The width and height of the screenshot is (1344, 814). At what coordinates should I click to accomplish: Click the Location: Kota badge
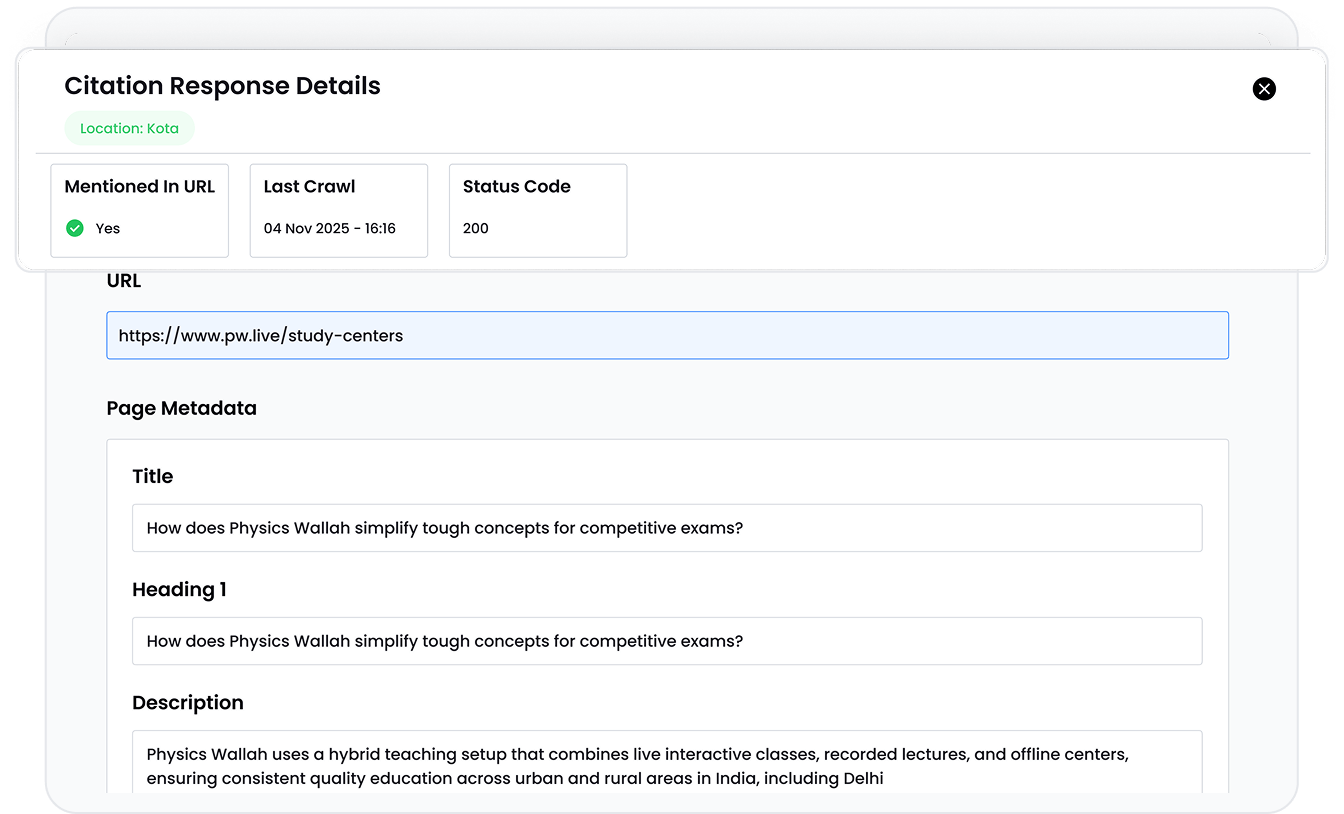tap(129, 128)
